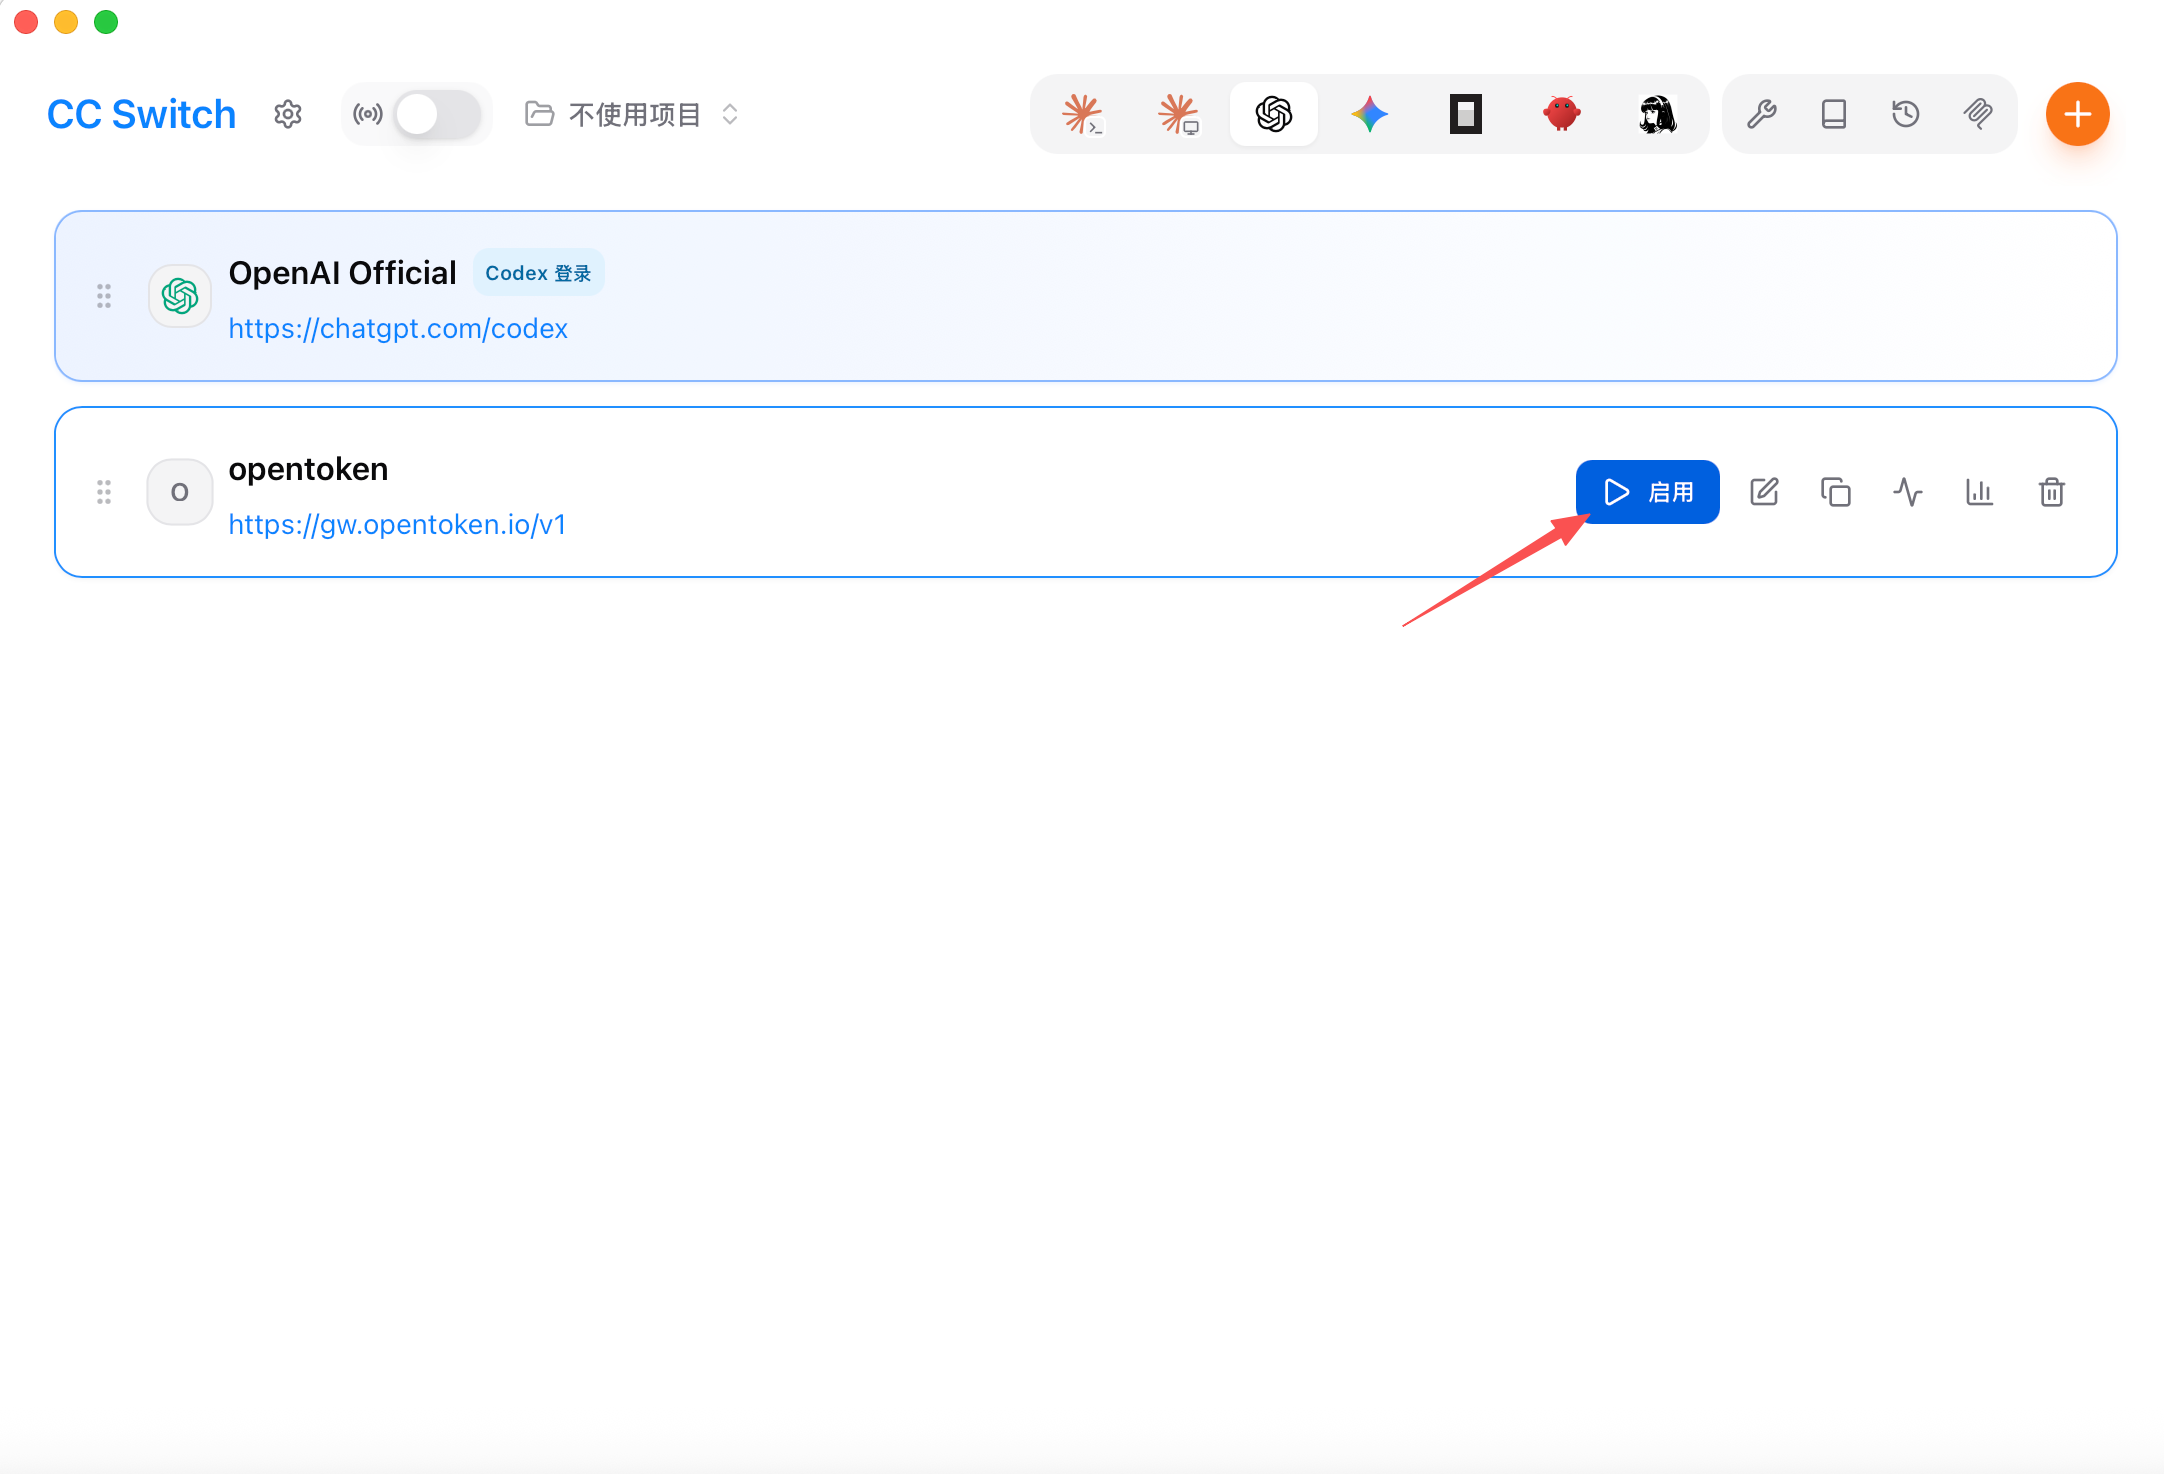Switch to the Claude starburst tab with monitor badge
The width and height of the screenshot is (2164, 1474).
tap(1178, 114)
